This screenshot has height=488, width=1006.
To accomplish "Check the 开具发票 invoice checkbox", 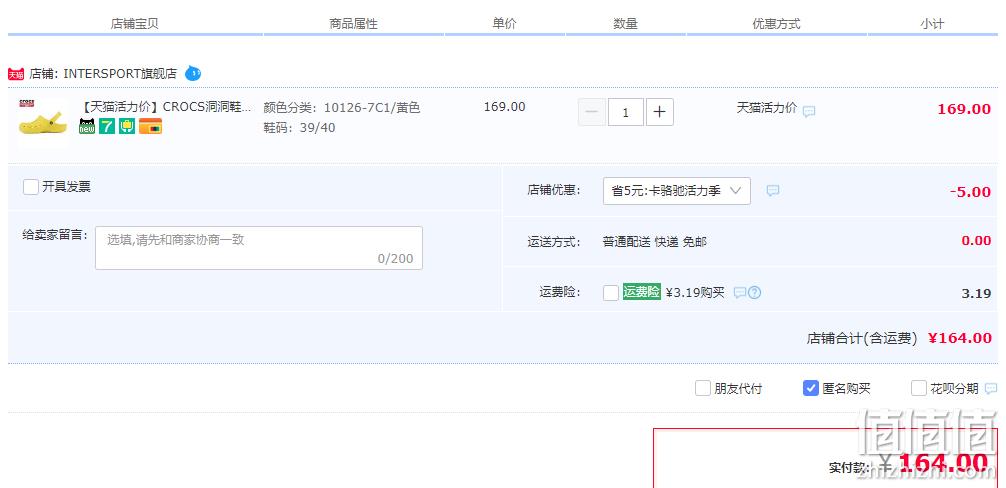I will point(31,187).
